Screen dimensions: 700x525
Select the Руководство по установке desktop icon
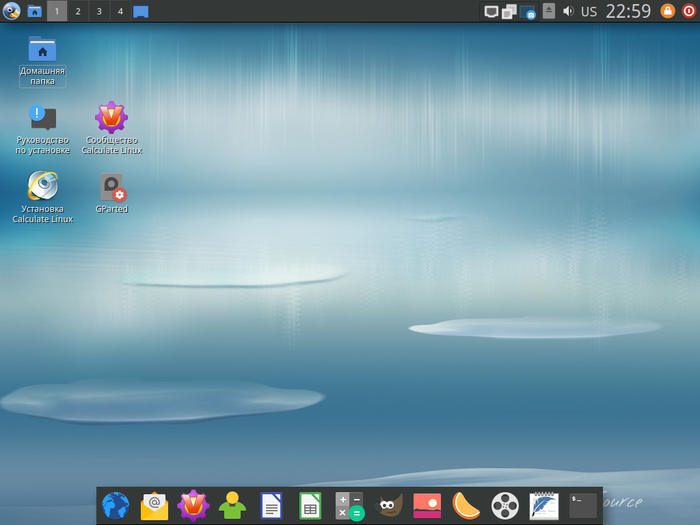pyautogui.click(x=42, y=129)
